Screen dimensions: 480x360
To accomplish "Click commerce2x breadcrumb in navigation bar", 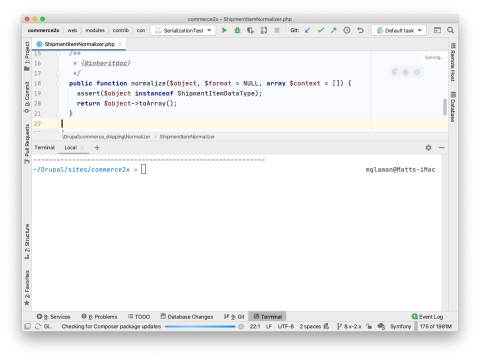I will point(43,30).
